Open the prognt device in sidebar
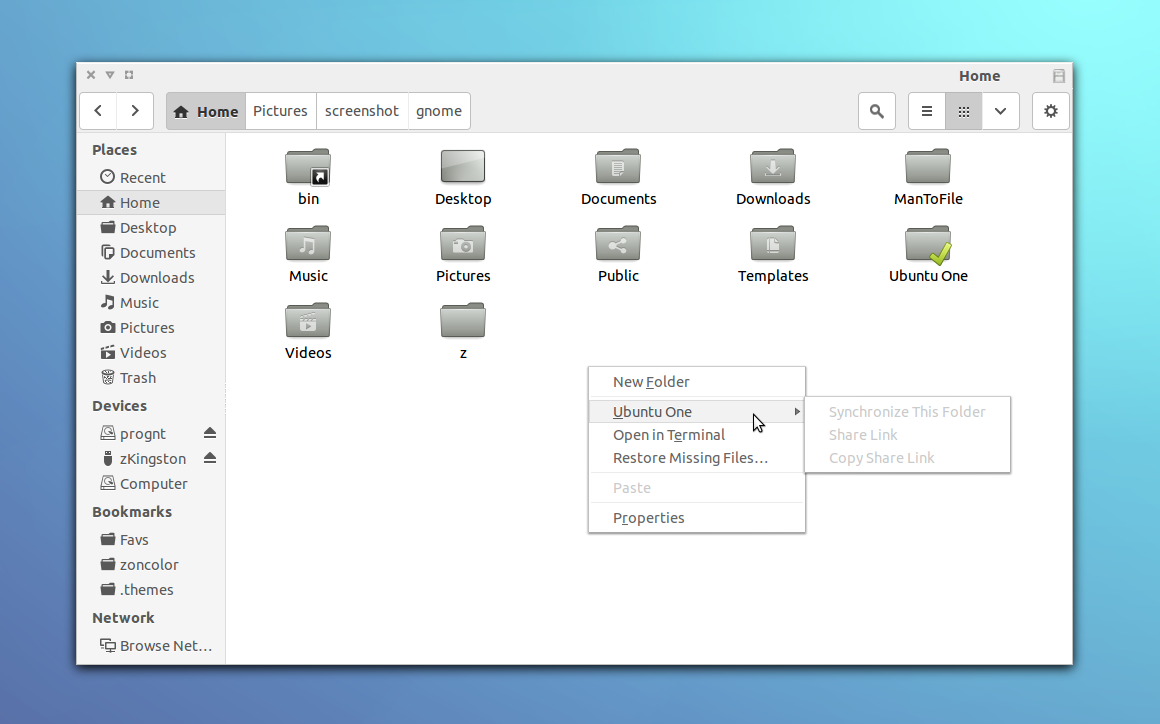Screen dimensions: 1160x724 (x=141, y=433)
